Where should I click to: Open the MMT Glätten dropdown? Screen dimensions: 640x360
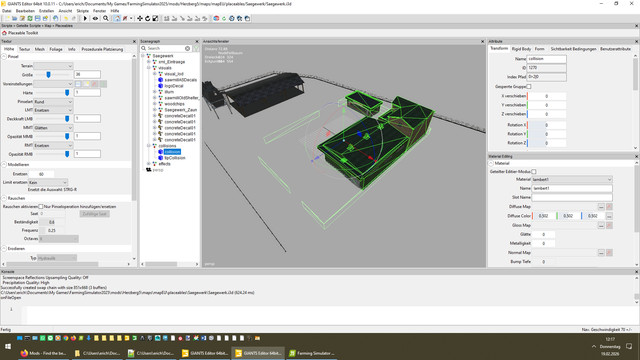[53, 128]
